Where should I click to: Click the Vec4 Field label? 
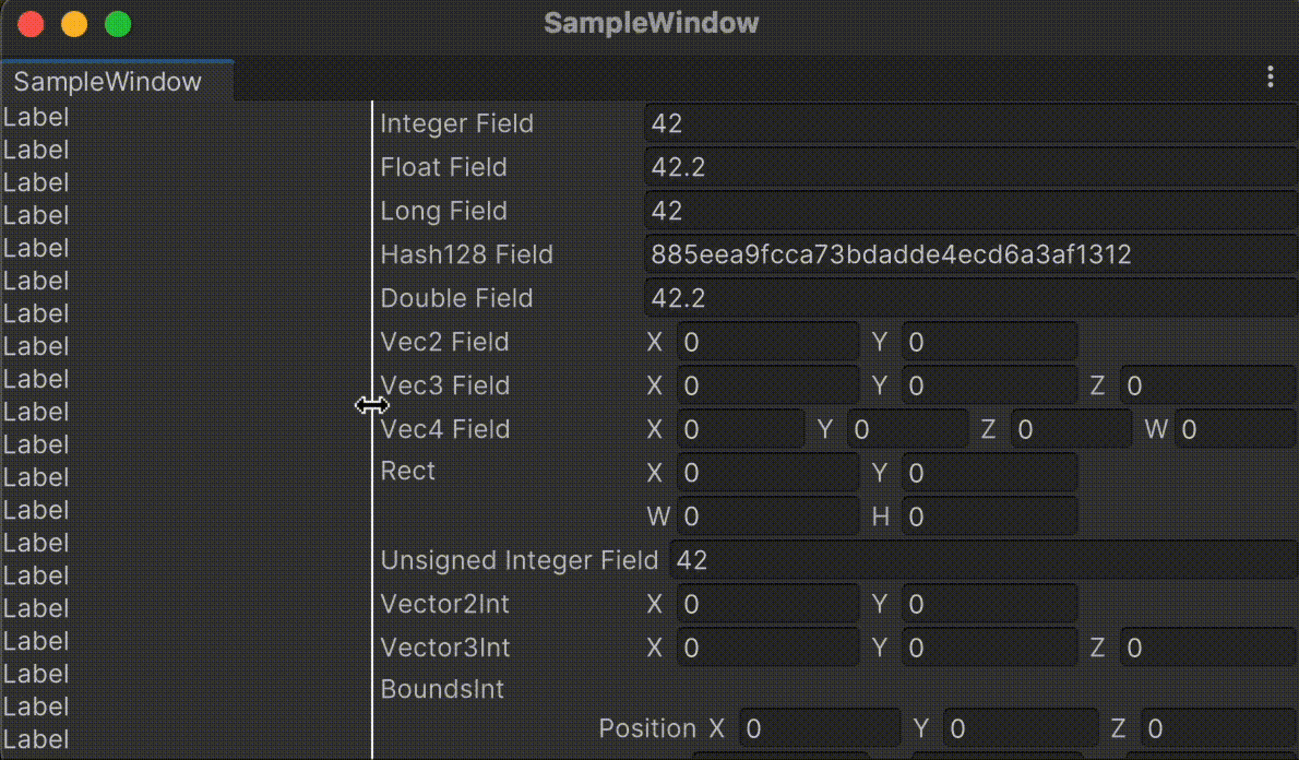[x=445, y=430]
